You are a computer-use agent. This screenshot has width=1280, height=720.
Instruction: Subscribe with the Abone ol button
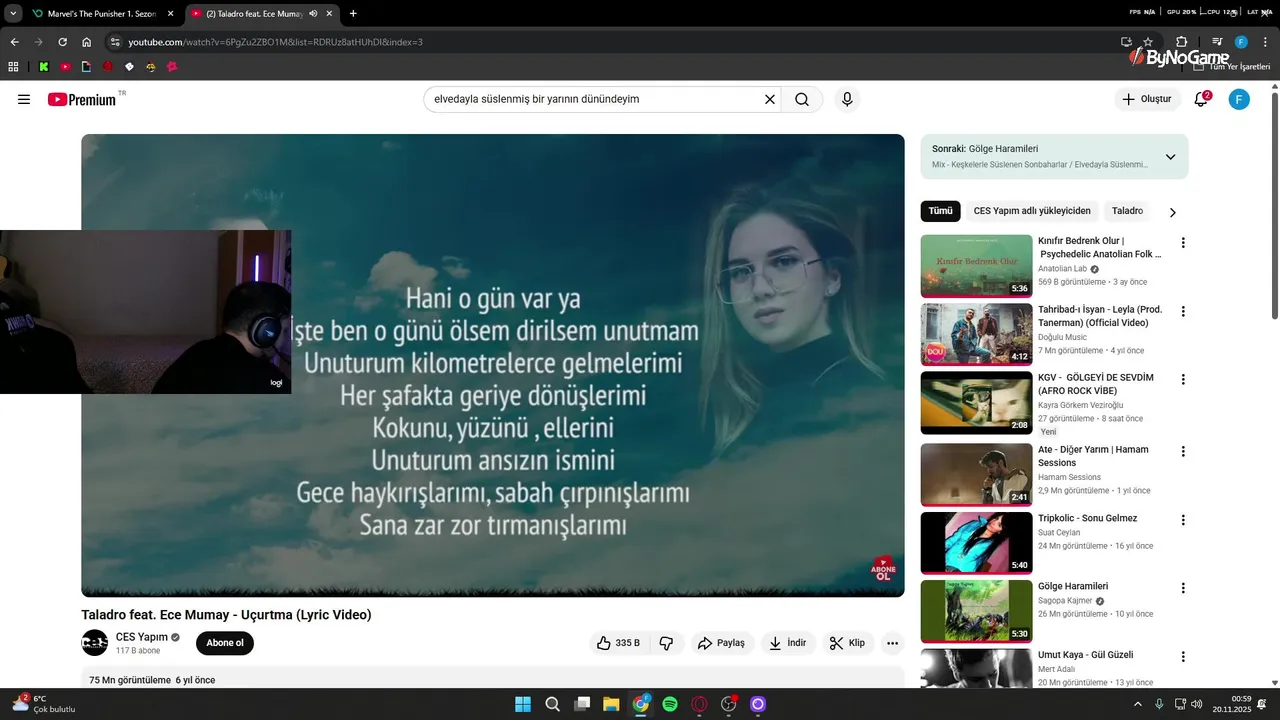225,643
